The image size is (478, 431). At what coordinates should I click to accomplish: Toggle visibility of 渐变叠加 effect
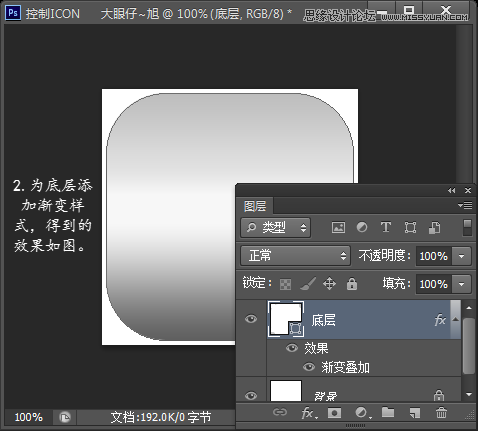tap(309, 367)
